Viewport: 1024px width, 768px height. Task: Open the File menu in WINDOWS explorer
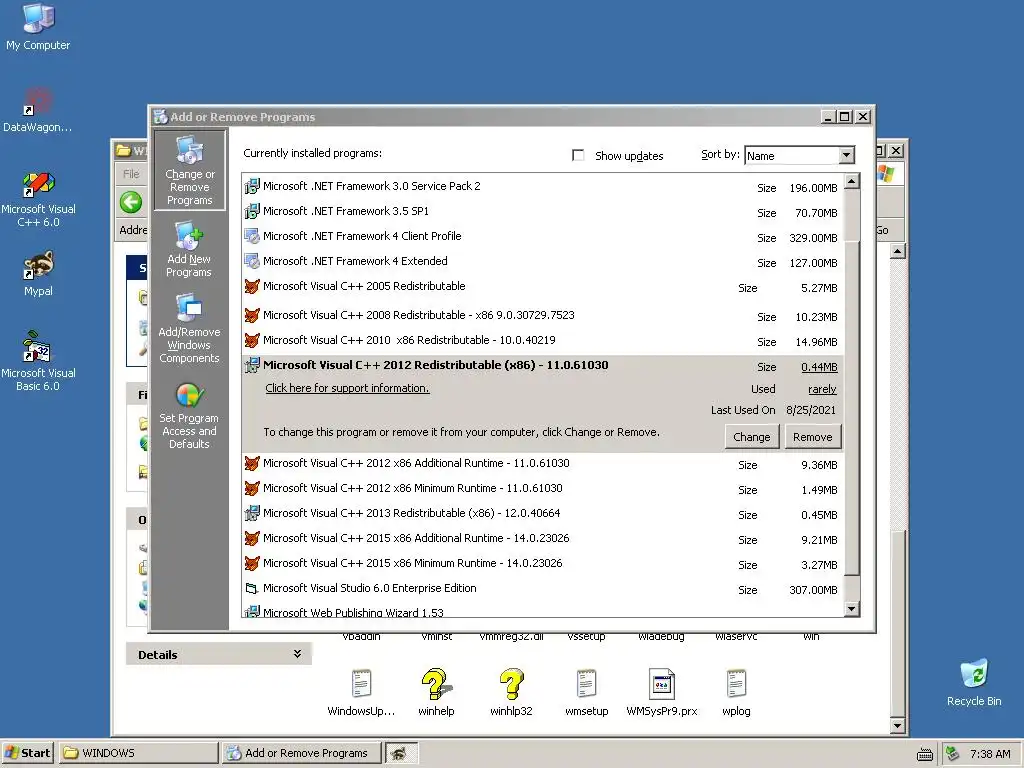[x=131, y=174]
